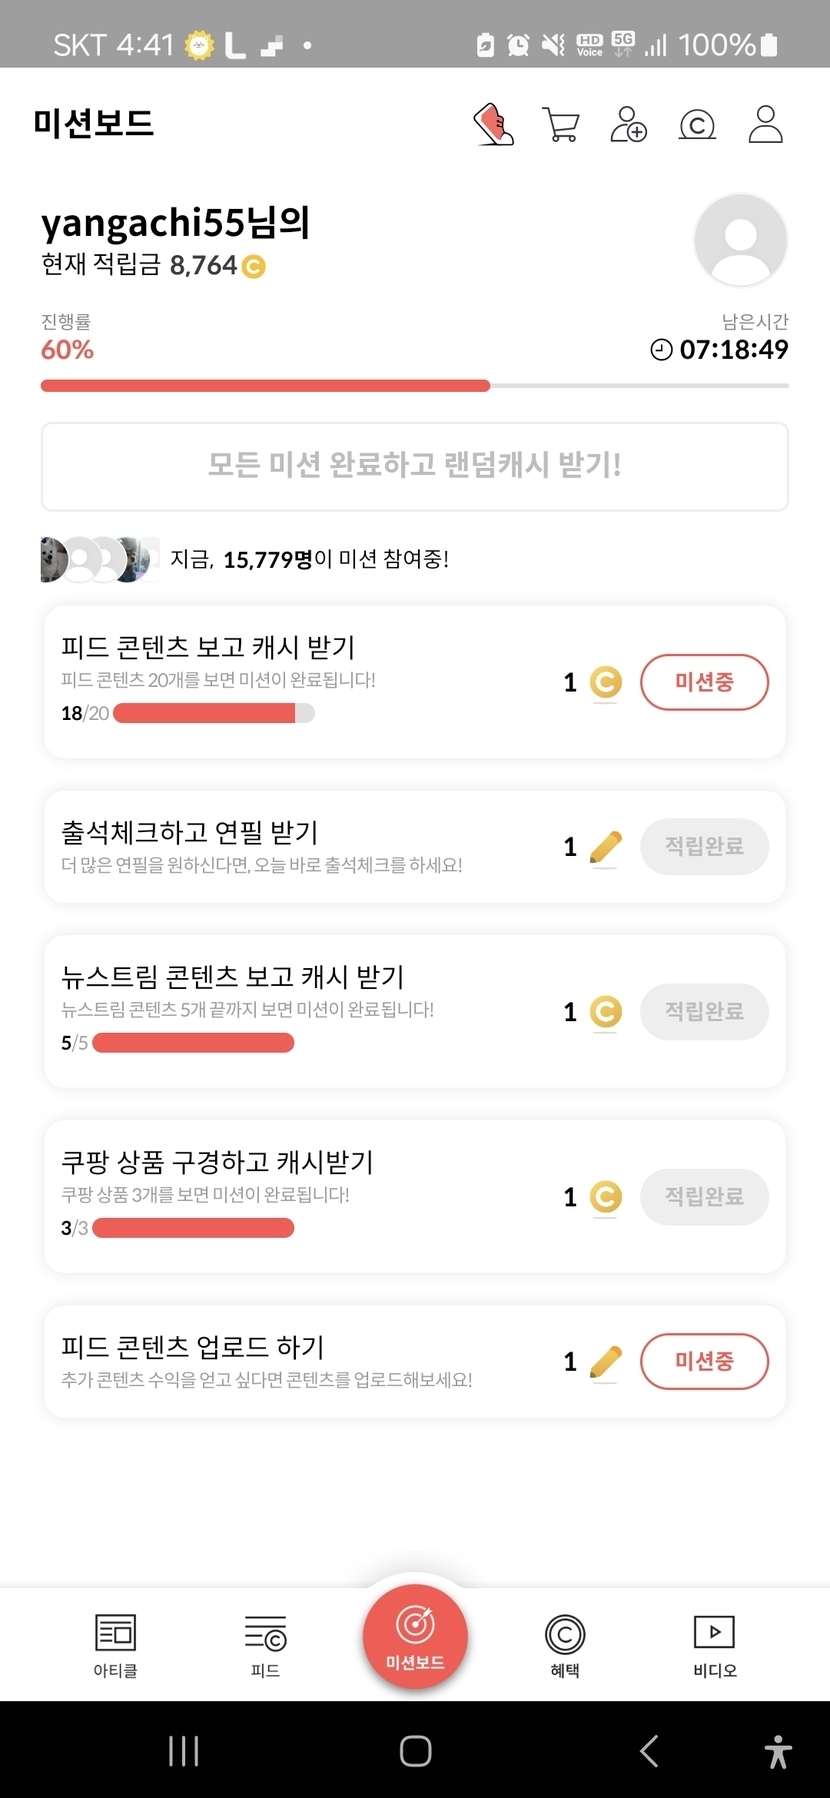
Task: Tap 미션중 button for 피드 콘텐츠 업로드
Action: click(x=704, y=1361)
